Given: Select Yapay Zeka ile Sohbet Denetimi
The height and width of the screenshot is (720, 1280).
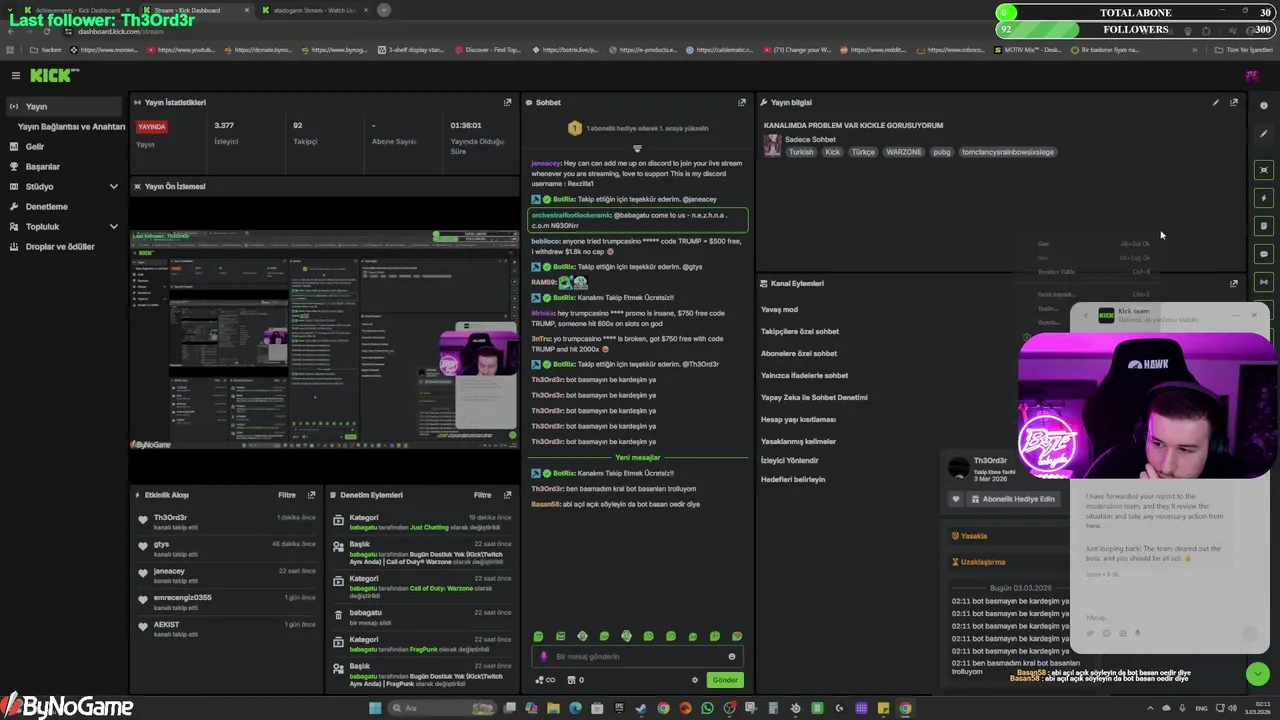Looking at the screenshot, I should point(814,397).
